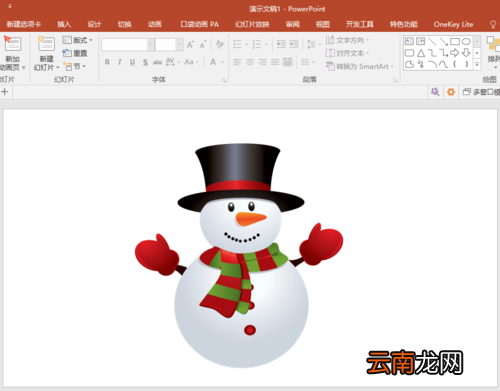Screen dimensions: 500x391
Task: Select the rectangle shape
Action: (455, 41)
